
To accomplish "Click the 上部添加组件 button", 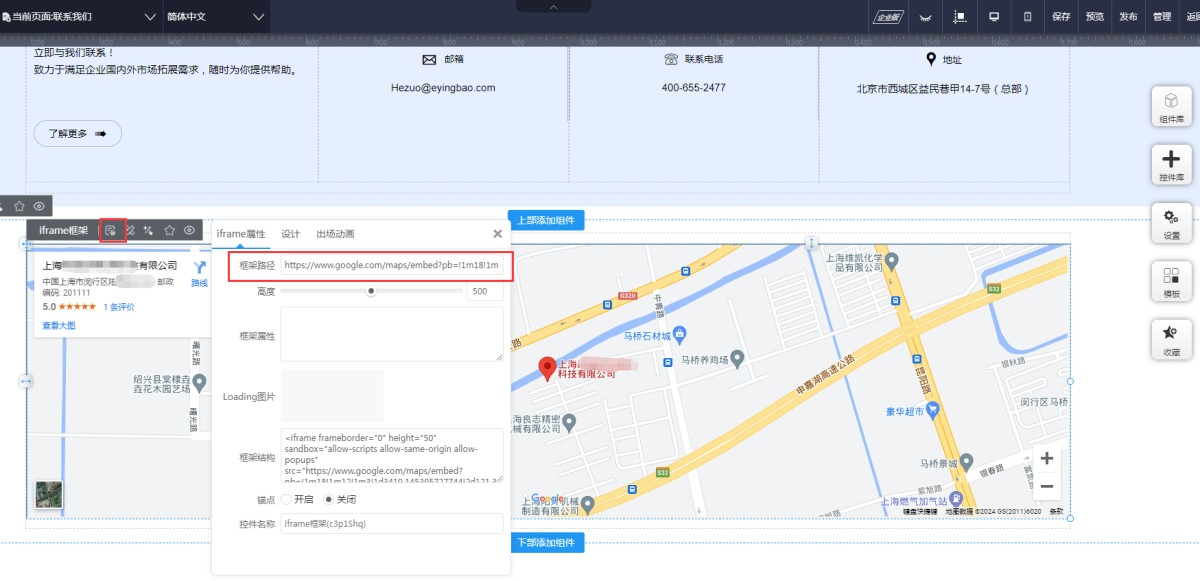I will click(x=546, y=220).
